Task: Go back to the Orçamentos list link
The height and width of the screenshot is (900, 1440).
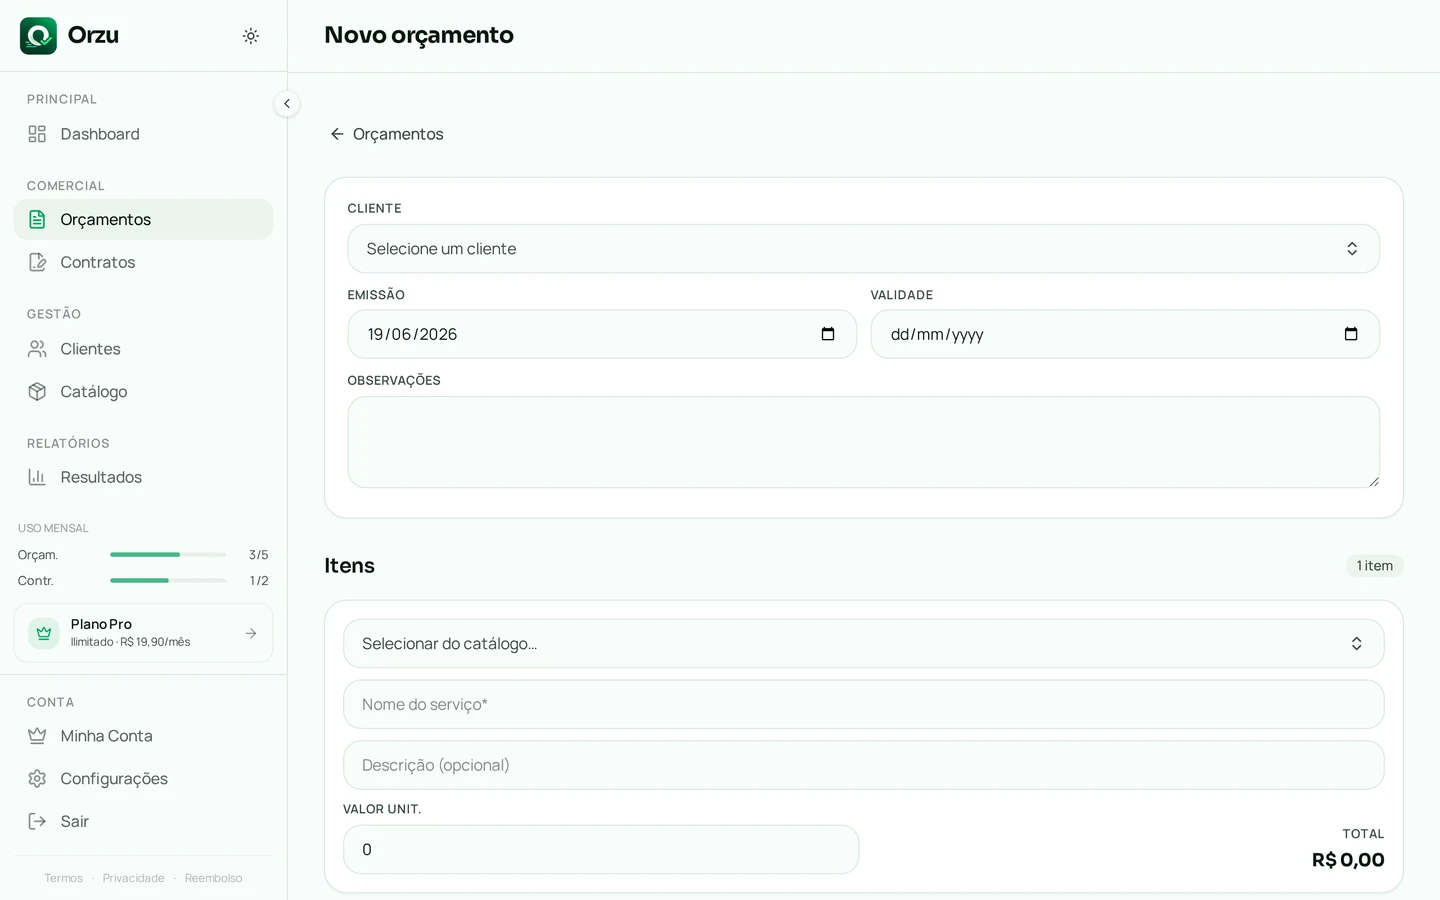Action: [x=387, y=134]
